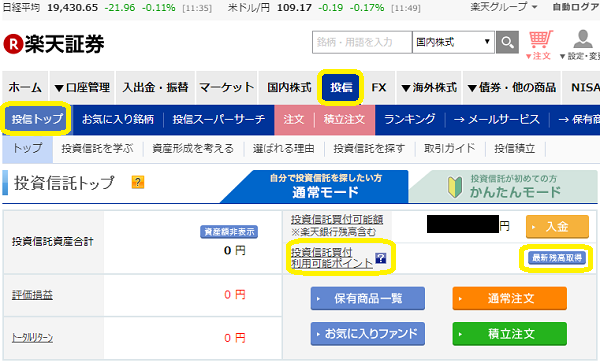Image resolution: width=600 pixels, height=363 pixels.
Task: Select 投信トップ in the sub menu
Action: coord(37,119)
